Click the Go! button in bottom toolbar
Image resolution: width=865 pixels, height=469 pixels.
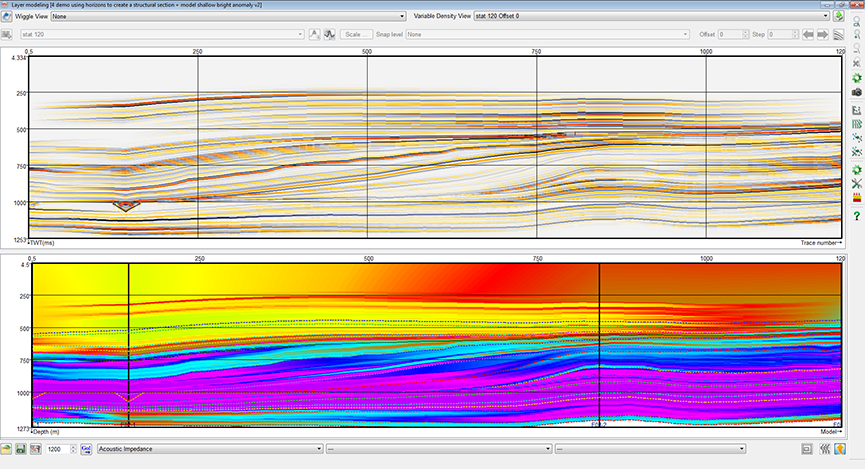point(86,449)
